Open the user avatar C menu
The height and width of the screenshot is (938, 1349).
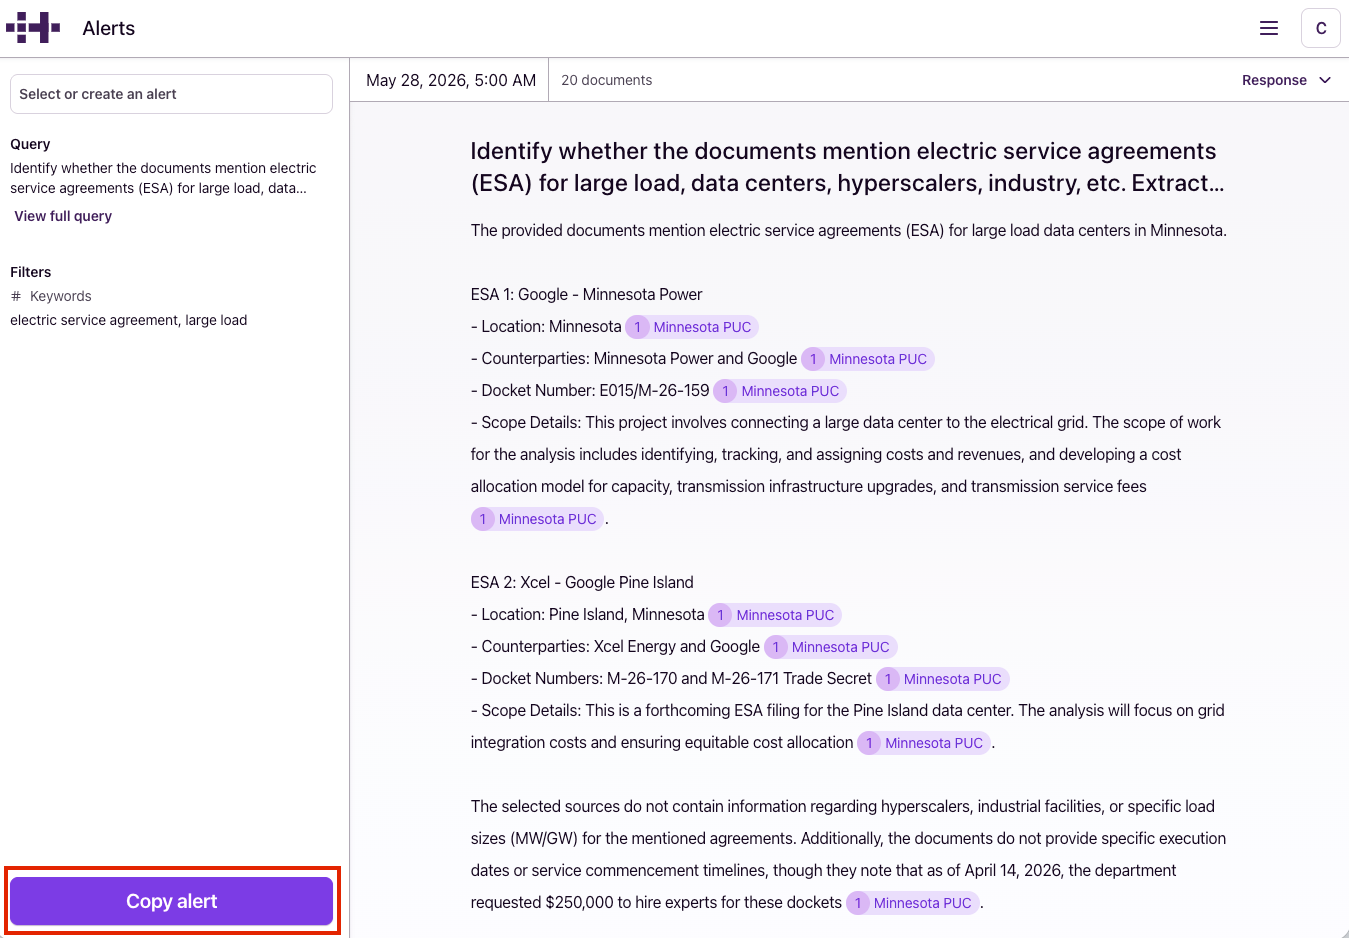[1320, 28]
